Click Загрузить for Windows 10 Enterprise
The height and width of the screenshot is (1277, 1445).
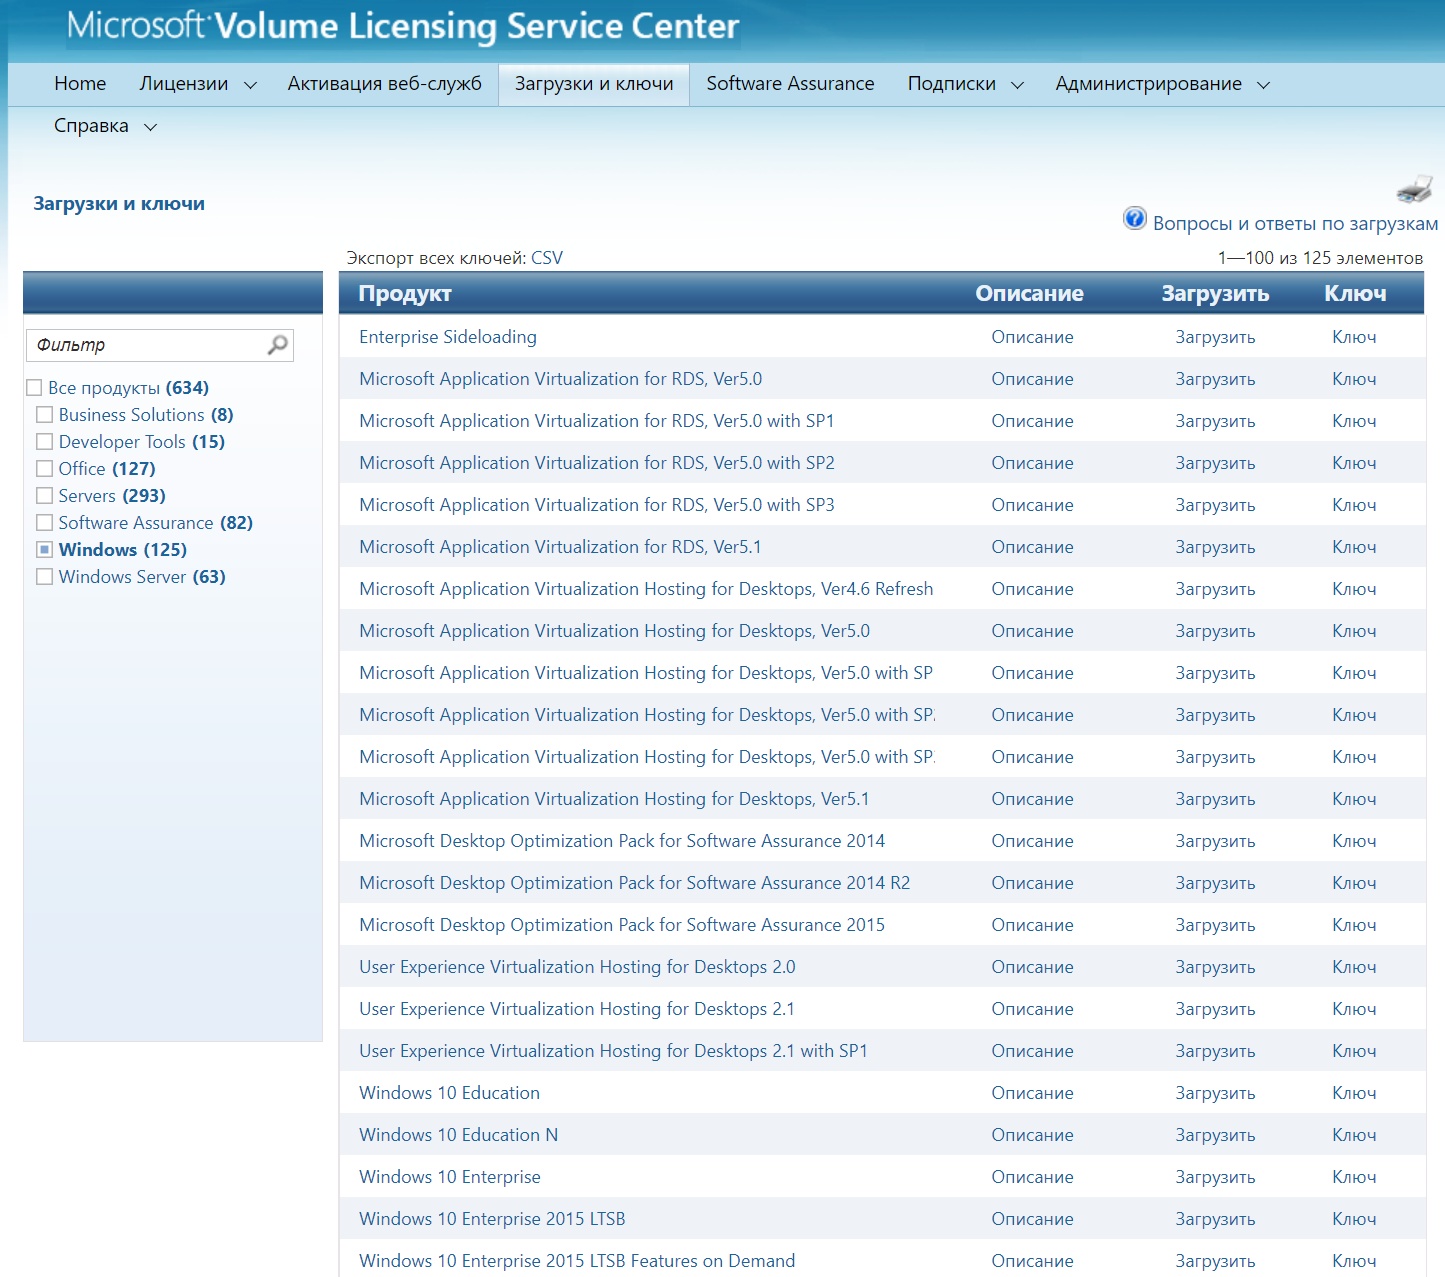pos(1215,1177)
